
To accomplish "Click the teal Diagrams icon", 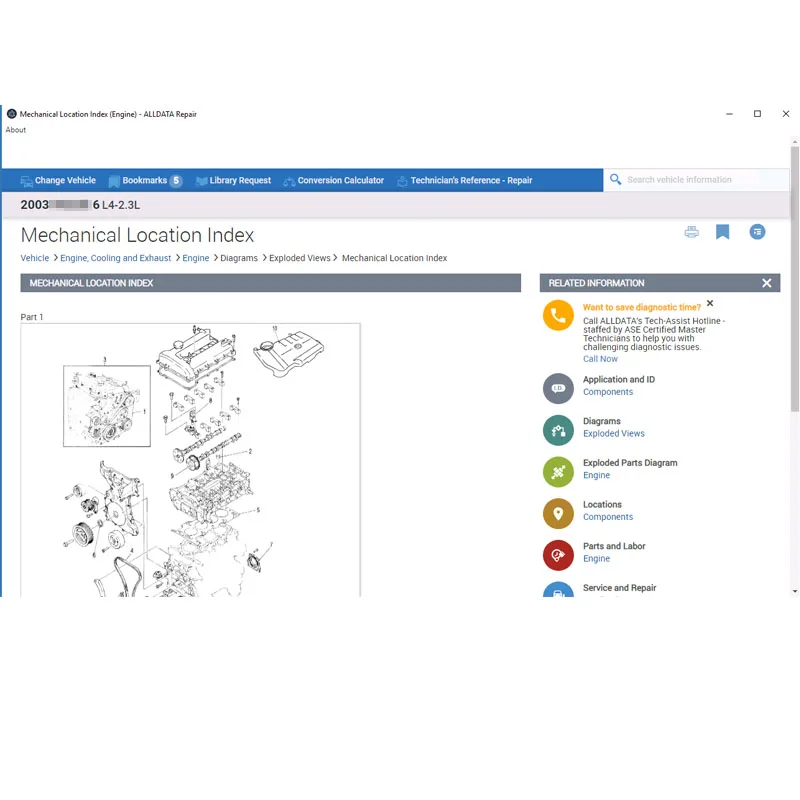I will (558, 430).
